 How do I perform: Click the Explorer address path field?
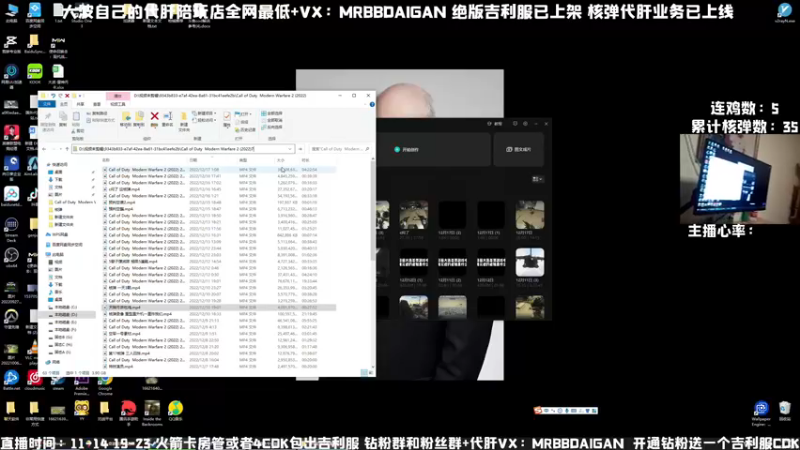(183, 149)
